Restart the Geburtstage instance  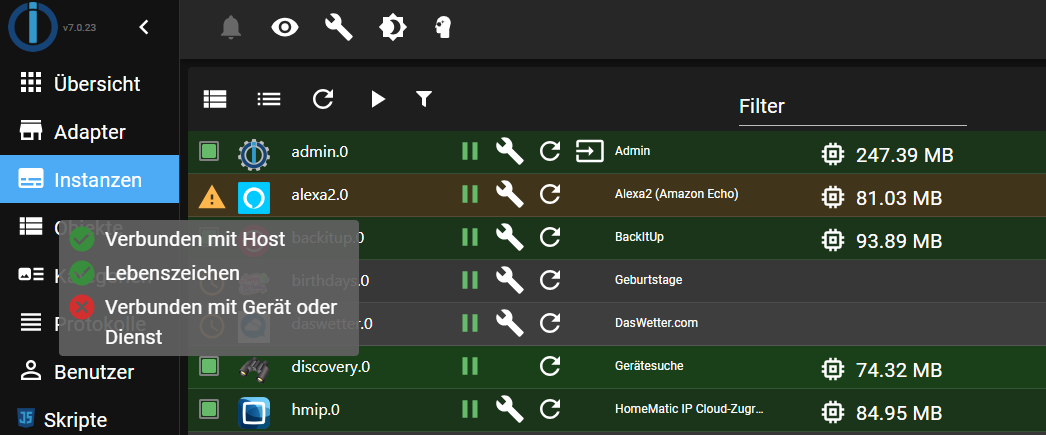(x=550, y=280)
